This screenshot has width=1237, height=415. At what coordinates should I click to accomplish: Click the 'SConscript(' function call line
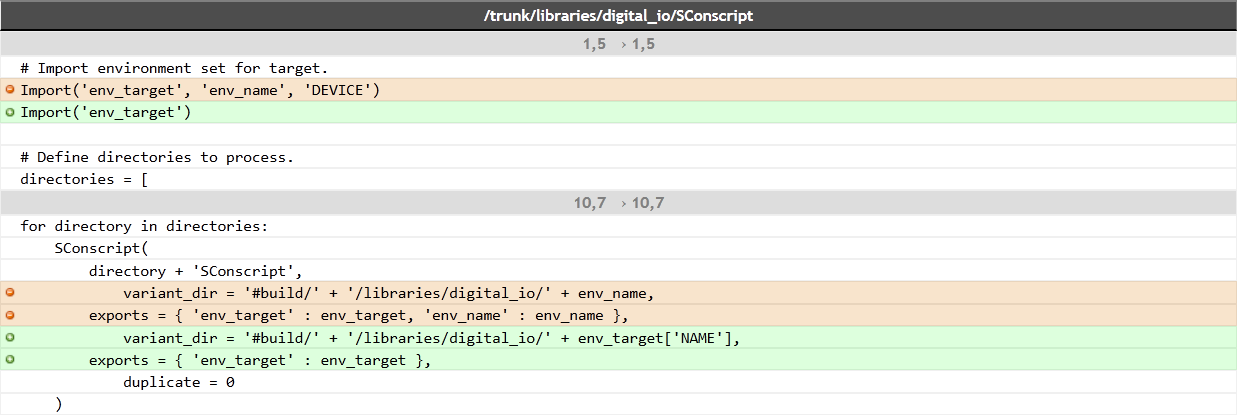[101, 248]
